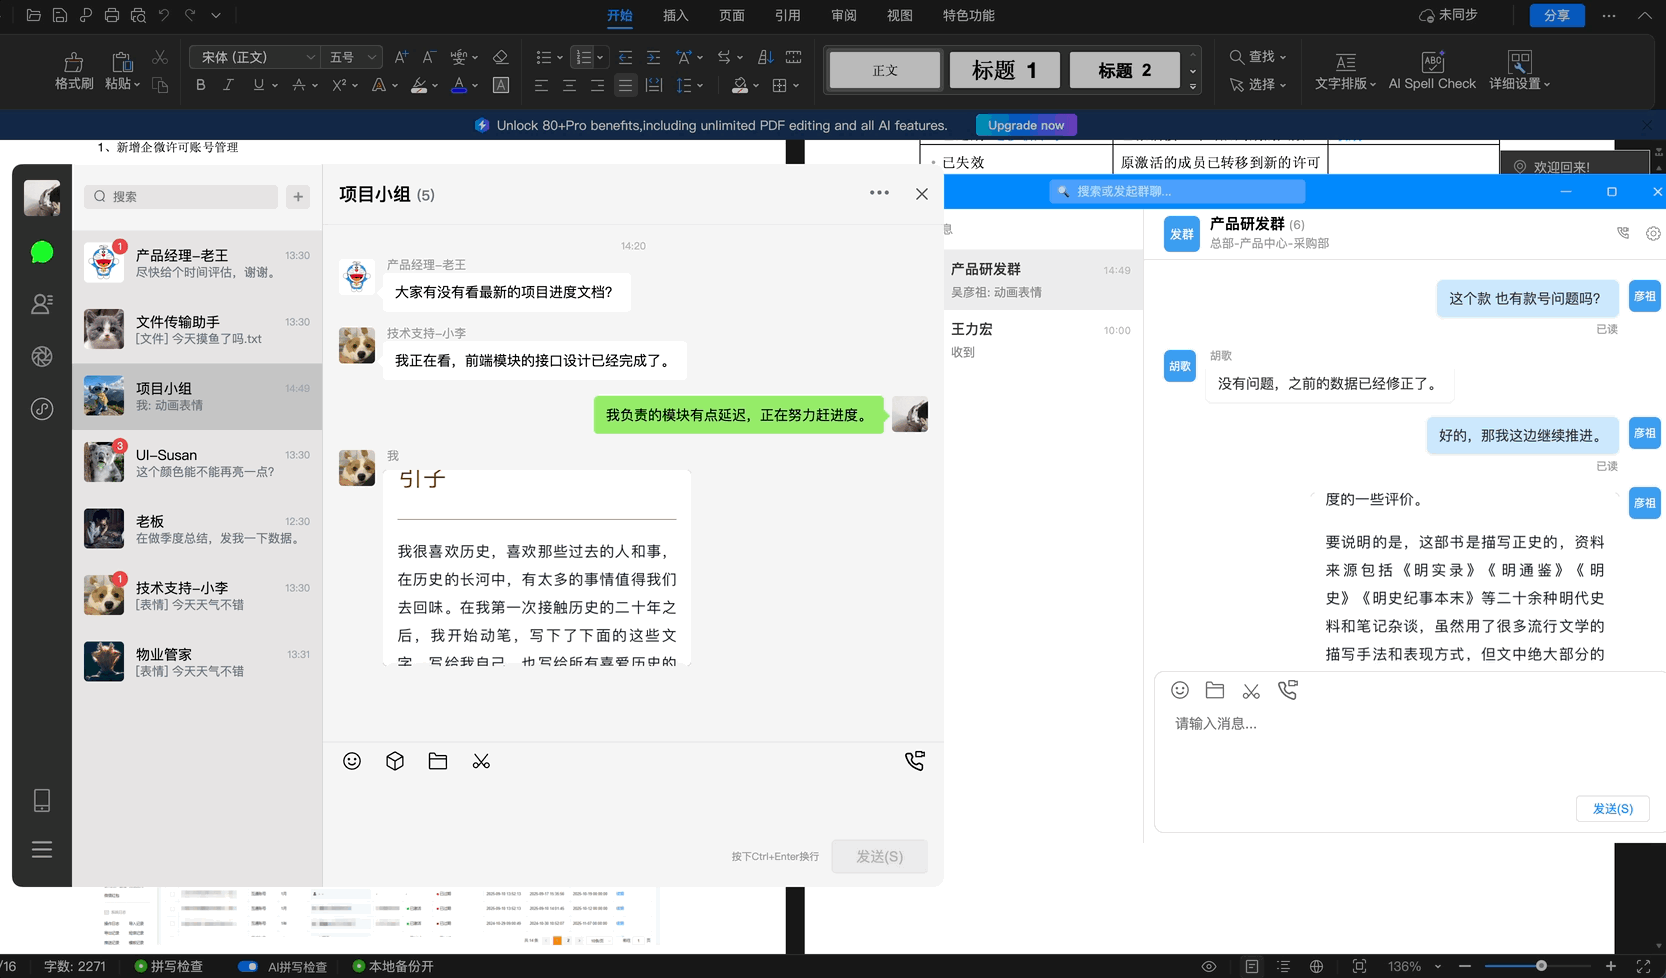1666x978 pixels.
Task: Open the font size dropdown showing 五号
Action: tap(352, 56)
